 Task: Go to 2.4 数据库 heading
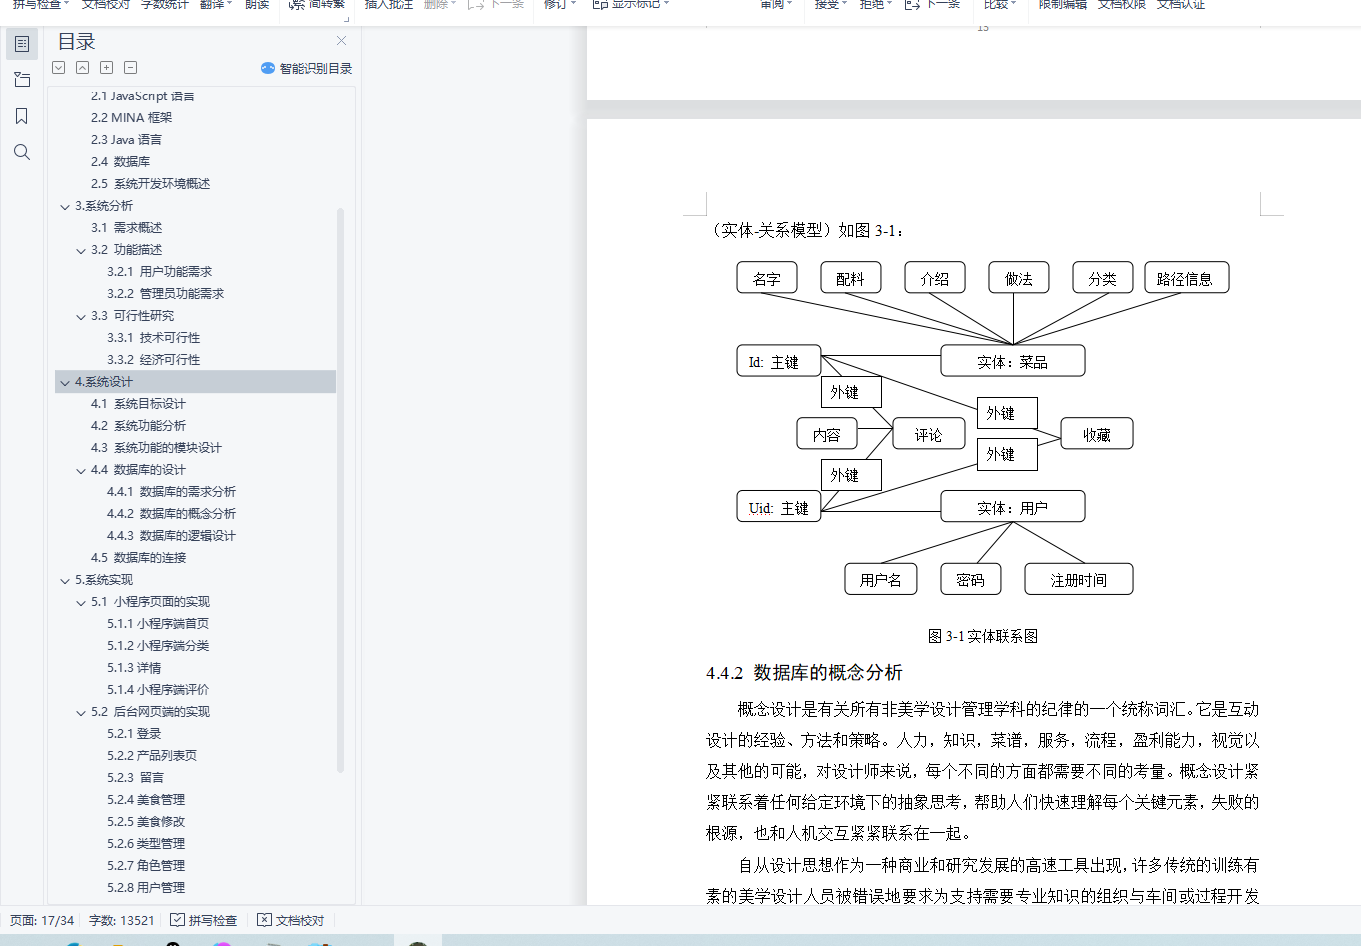(x=120, y=162)
